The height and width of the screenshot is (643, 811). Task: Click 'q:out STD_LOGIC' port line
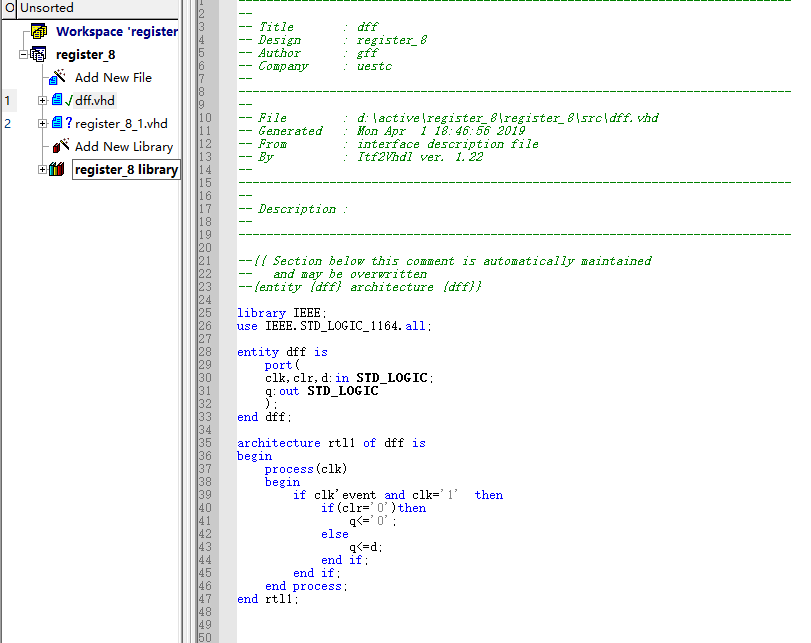[x=322, y=391]
